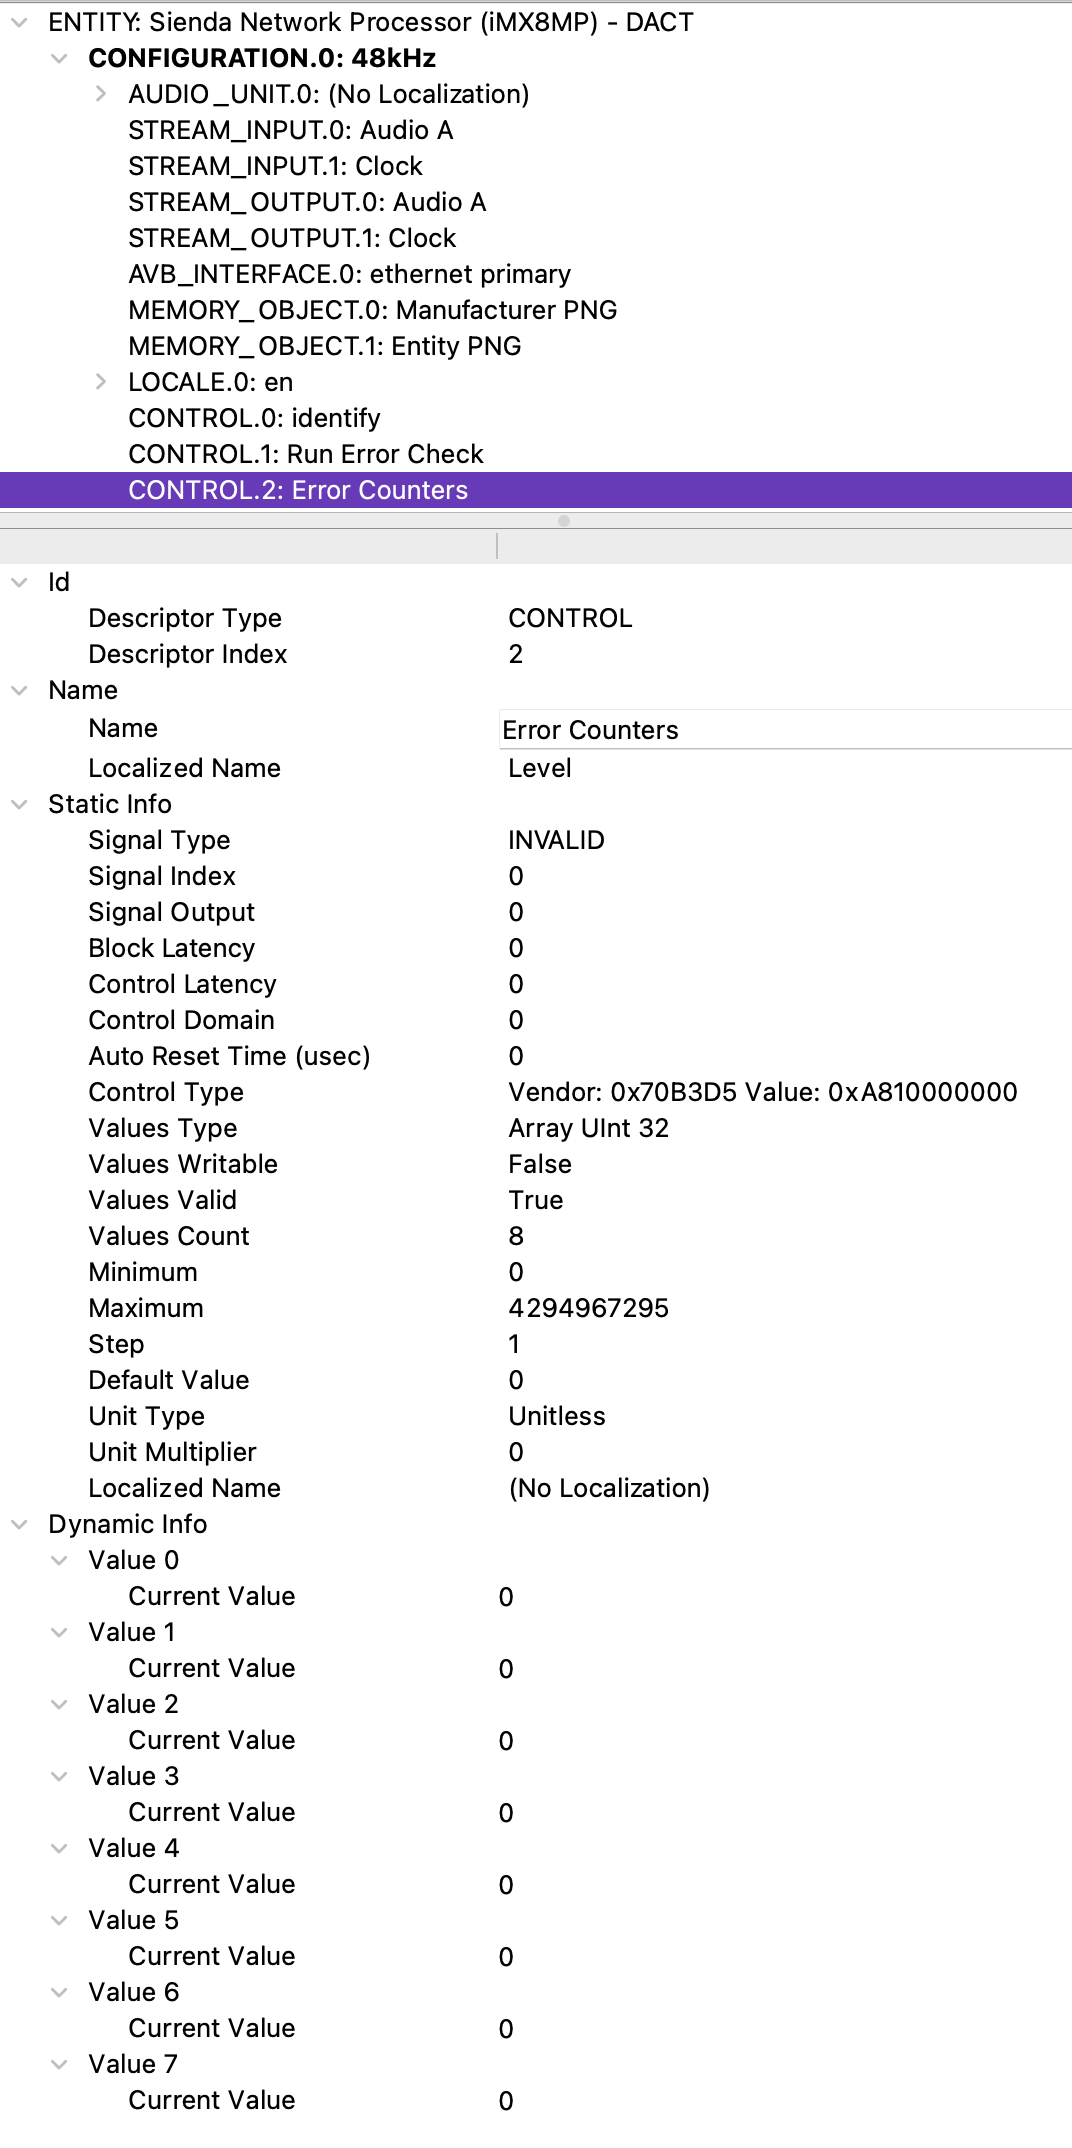This screenshot has width=1072, height=2148.
Task: Click the Static Info (No Localization) value
Action: tap(609, 1488)
